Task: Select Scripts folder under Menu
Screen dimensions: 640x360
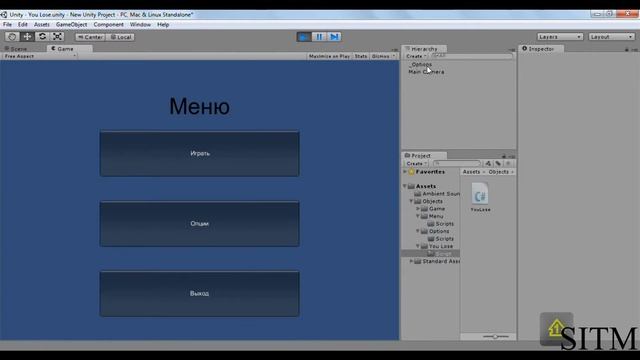Action: [441, 224]
